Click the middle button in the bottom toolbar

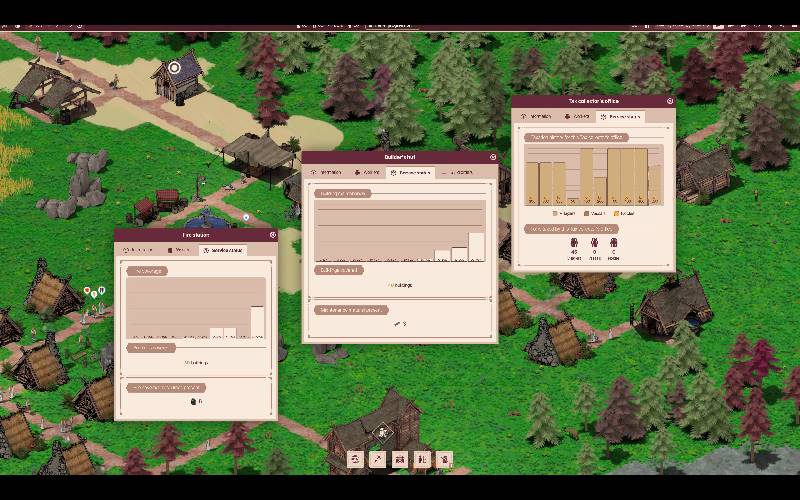[400, 459]
